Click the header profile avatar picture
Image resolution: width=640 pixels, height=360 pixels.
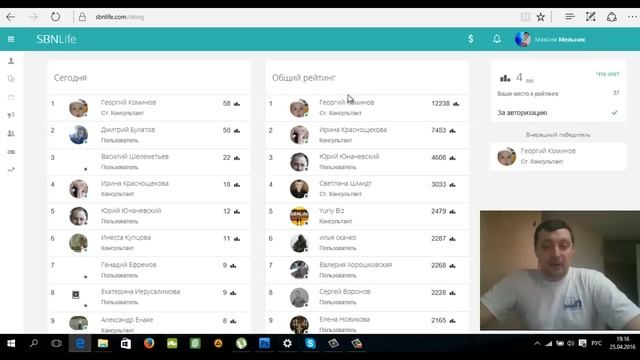(522, 40)
